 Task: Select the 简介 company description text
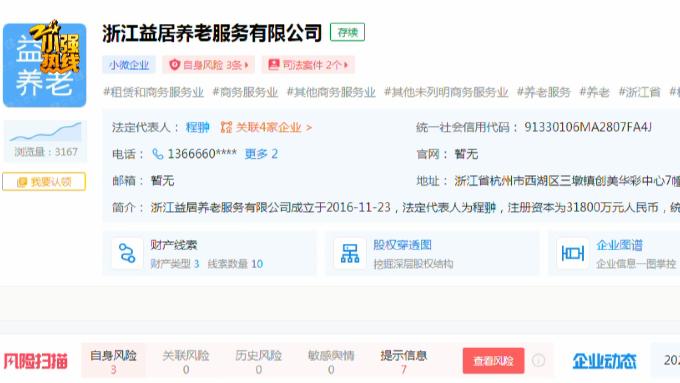tap(415, 207)
